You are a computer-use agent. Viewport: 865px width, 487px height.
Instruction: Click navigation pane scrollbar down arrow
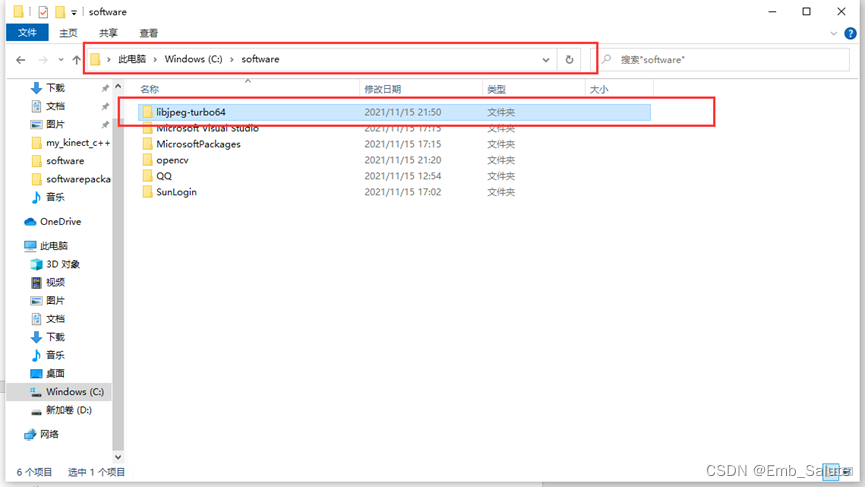(118, 457)
